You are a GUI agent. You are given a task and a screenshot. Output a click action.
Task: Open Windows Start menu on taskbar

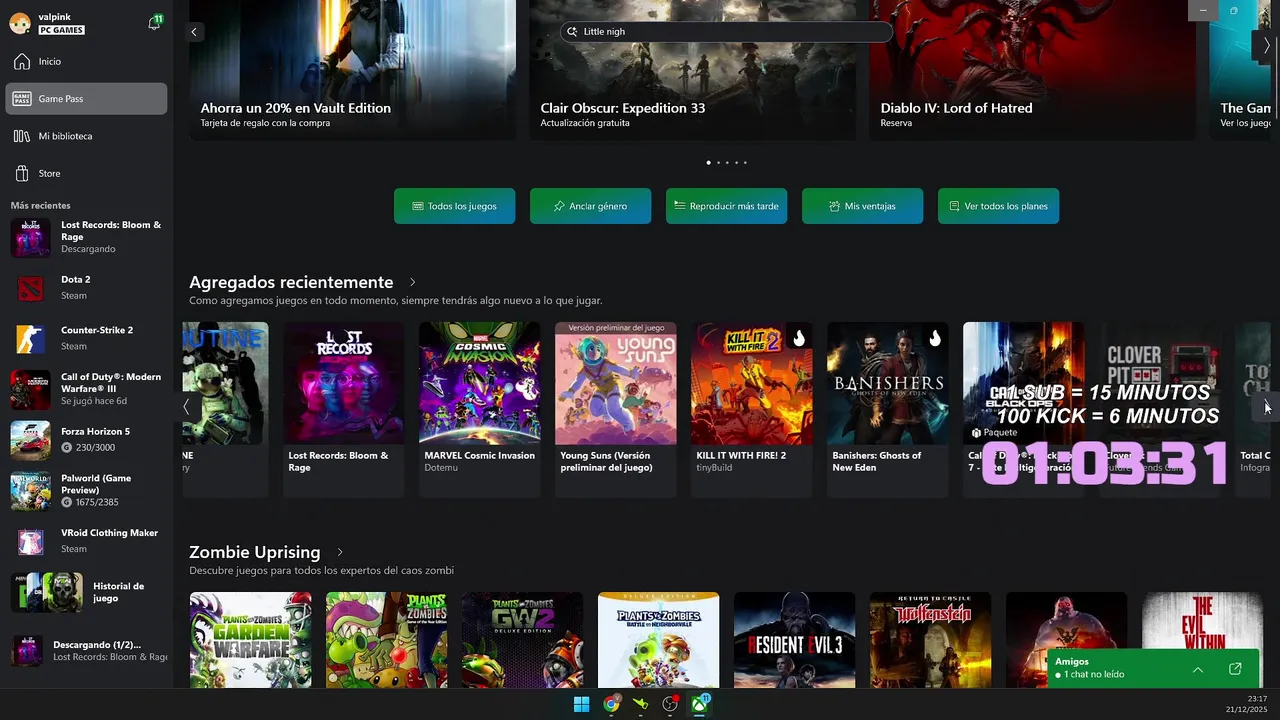(581, 704)
